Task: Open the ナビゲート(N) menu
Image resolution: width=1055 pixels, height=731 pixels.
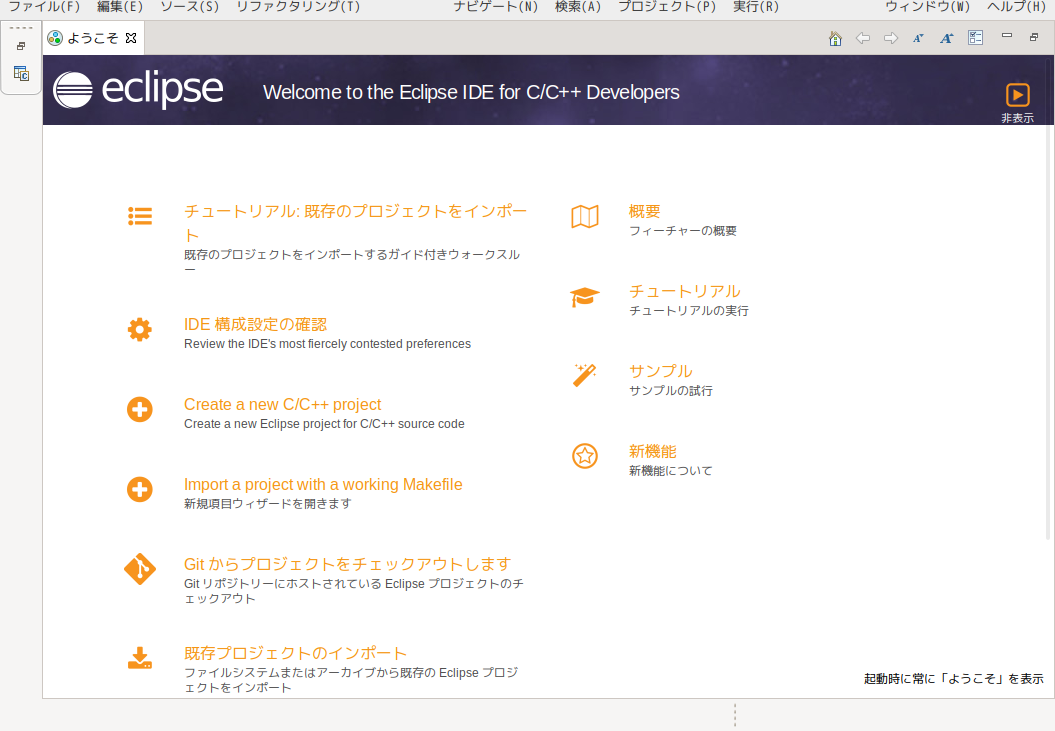Action: point(495,7)
